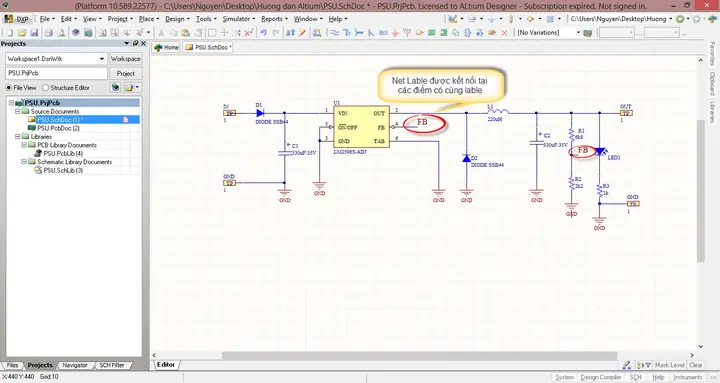Collapse Schematic Library Documents node
This screenshot has height=383, width=720.
click(24, 162)
